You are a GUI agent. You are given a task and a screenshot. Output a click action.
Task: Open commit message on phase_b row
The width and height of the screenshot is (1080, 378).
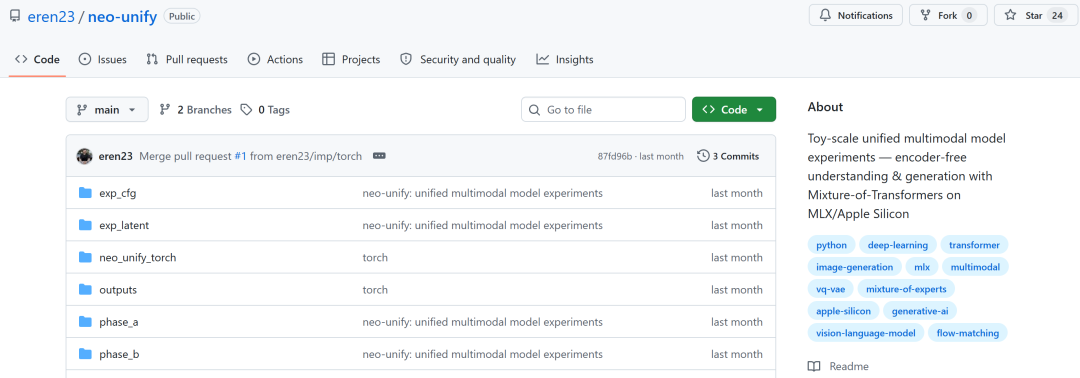tap(483, 354)
